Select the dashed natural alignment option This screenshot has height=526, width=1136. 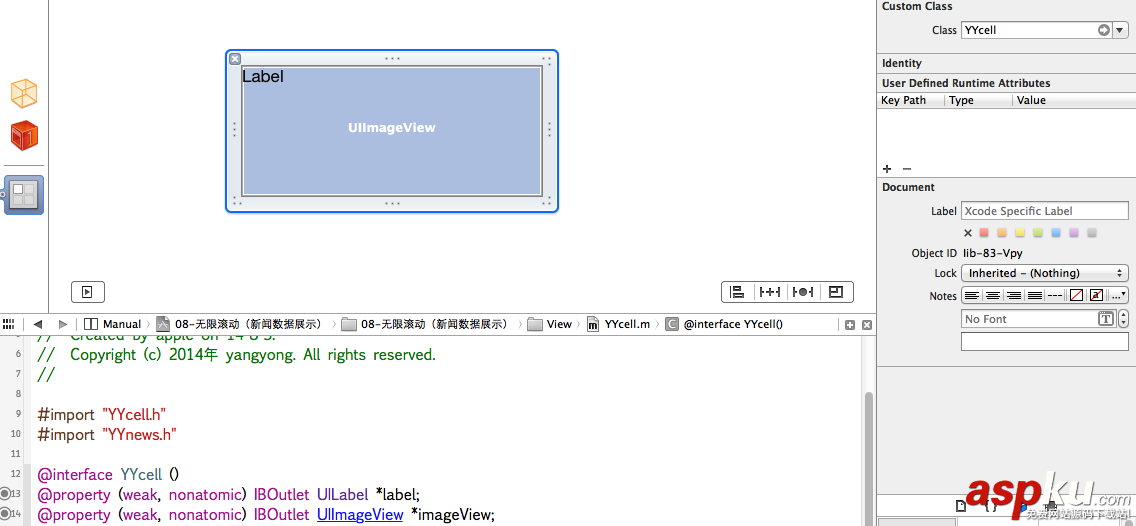coord(1055,295)
